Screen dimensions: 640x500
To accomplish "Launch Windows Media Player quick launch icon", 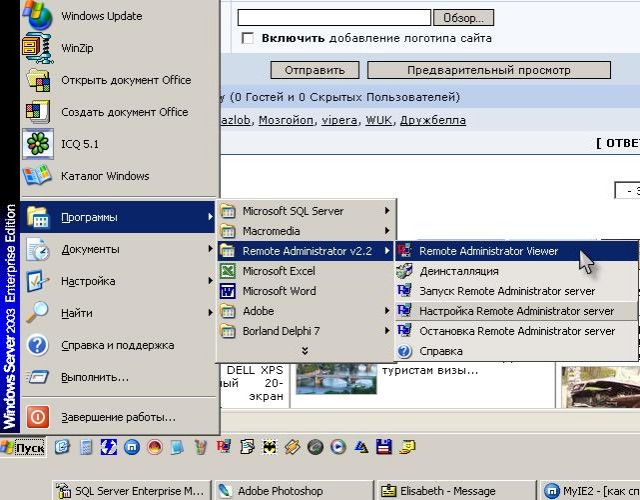I will pyautogui.click(x=338, y=447).
